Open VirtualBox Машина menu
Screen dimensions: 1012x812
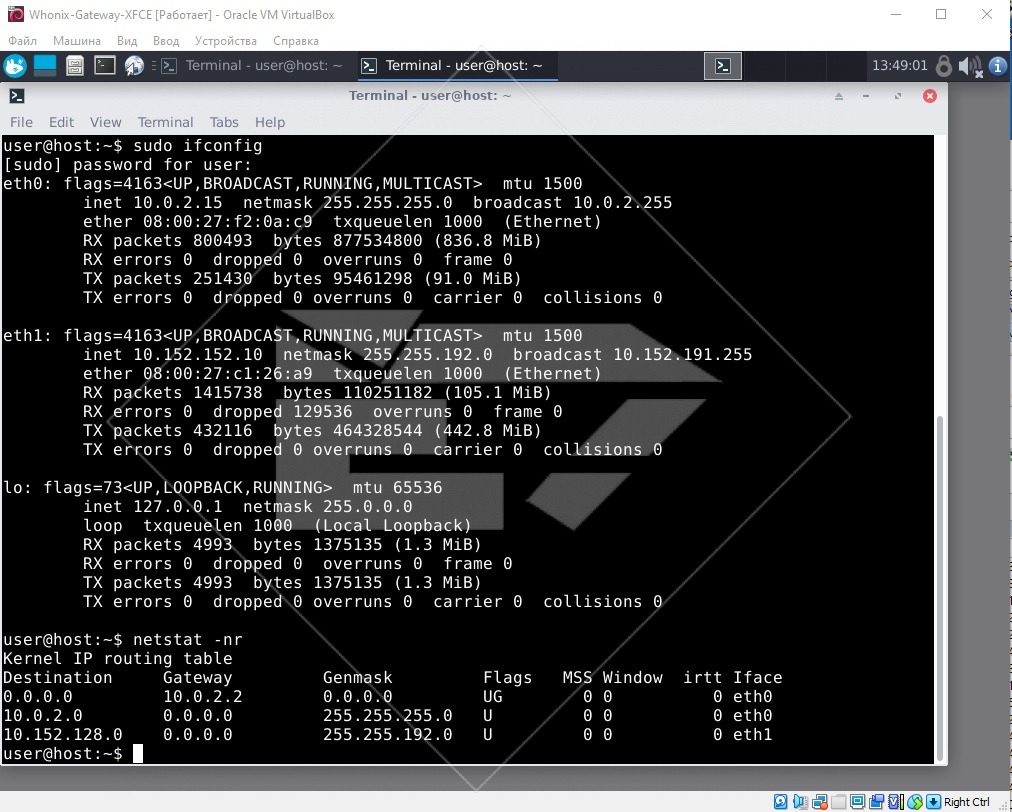tap(77, 41)
